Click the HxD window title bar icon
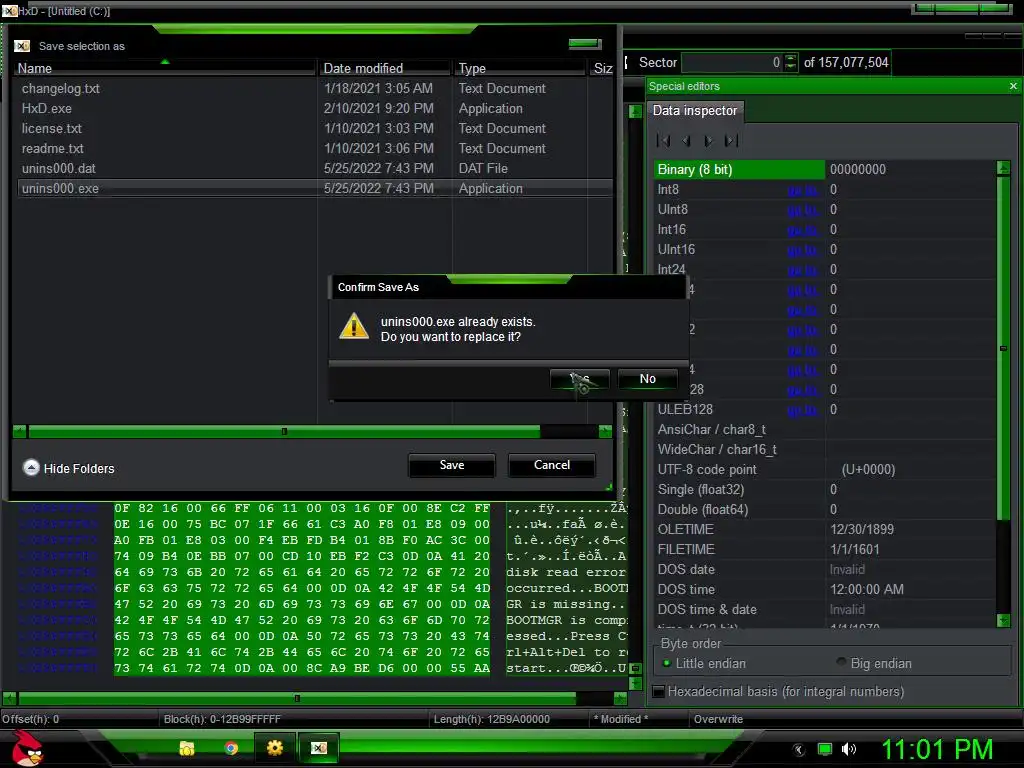Viewport: 1024px width, 768px height. pyautogui.click(x=9, y=10)
